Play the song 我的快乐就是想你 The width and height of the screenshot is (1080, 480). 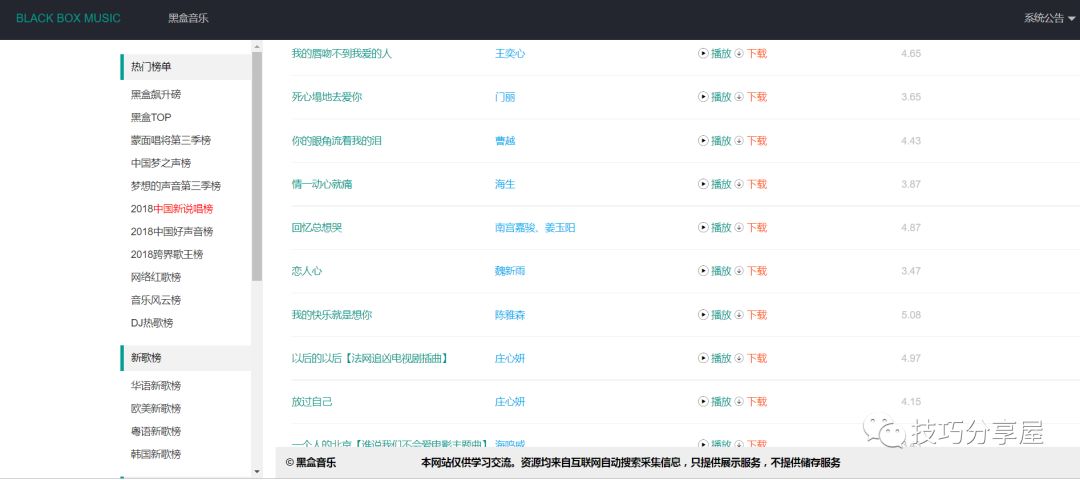click(x=715, y=315)
